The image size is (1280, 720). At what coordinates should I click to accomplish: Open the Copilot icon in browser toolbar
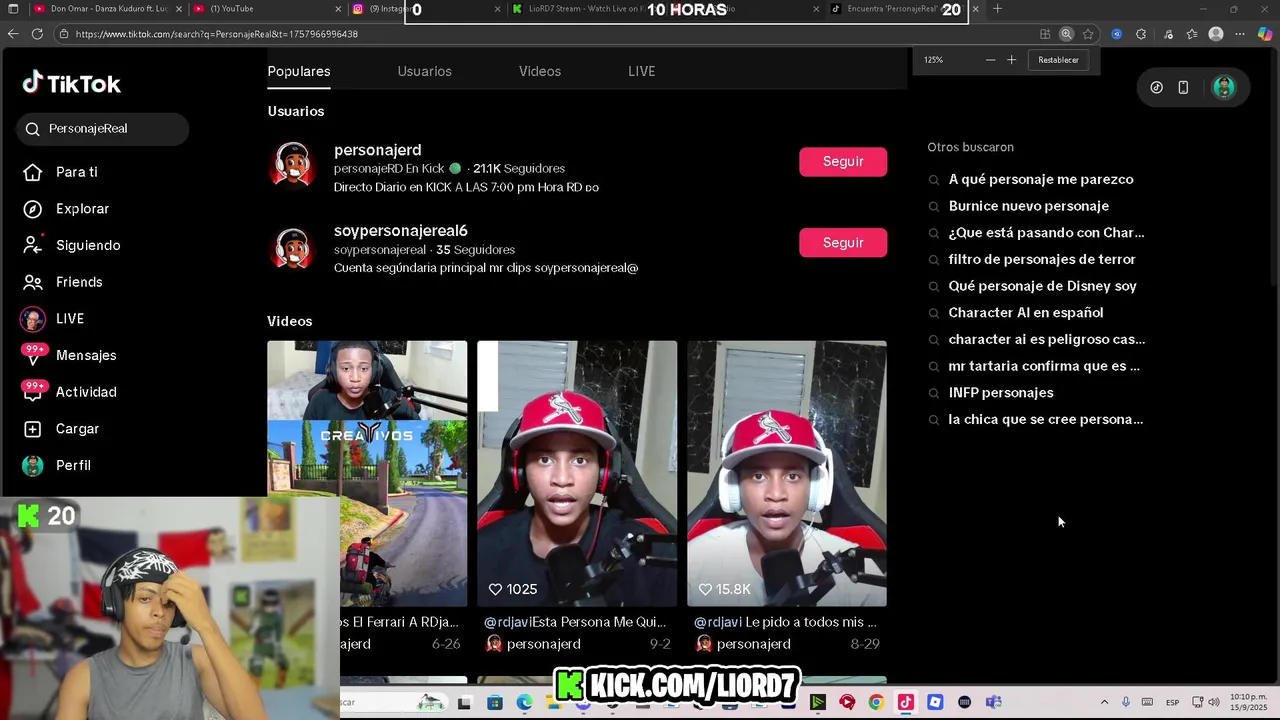tap(1265, 34)
